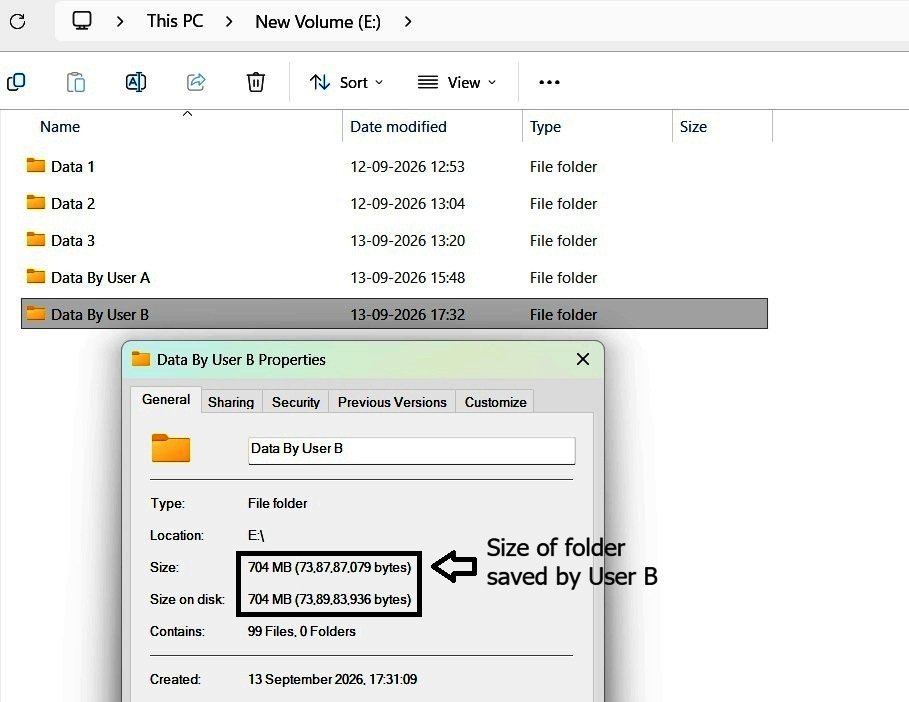Click the Share icon in toolbar
Viewport: 909px width, 702px height.
coord(196,82)
